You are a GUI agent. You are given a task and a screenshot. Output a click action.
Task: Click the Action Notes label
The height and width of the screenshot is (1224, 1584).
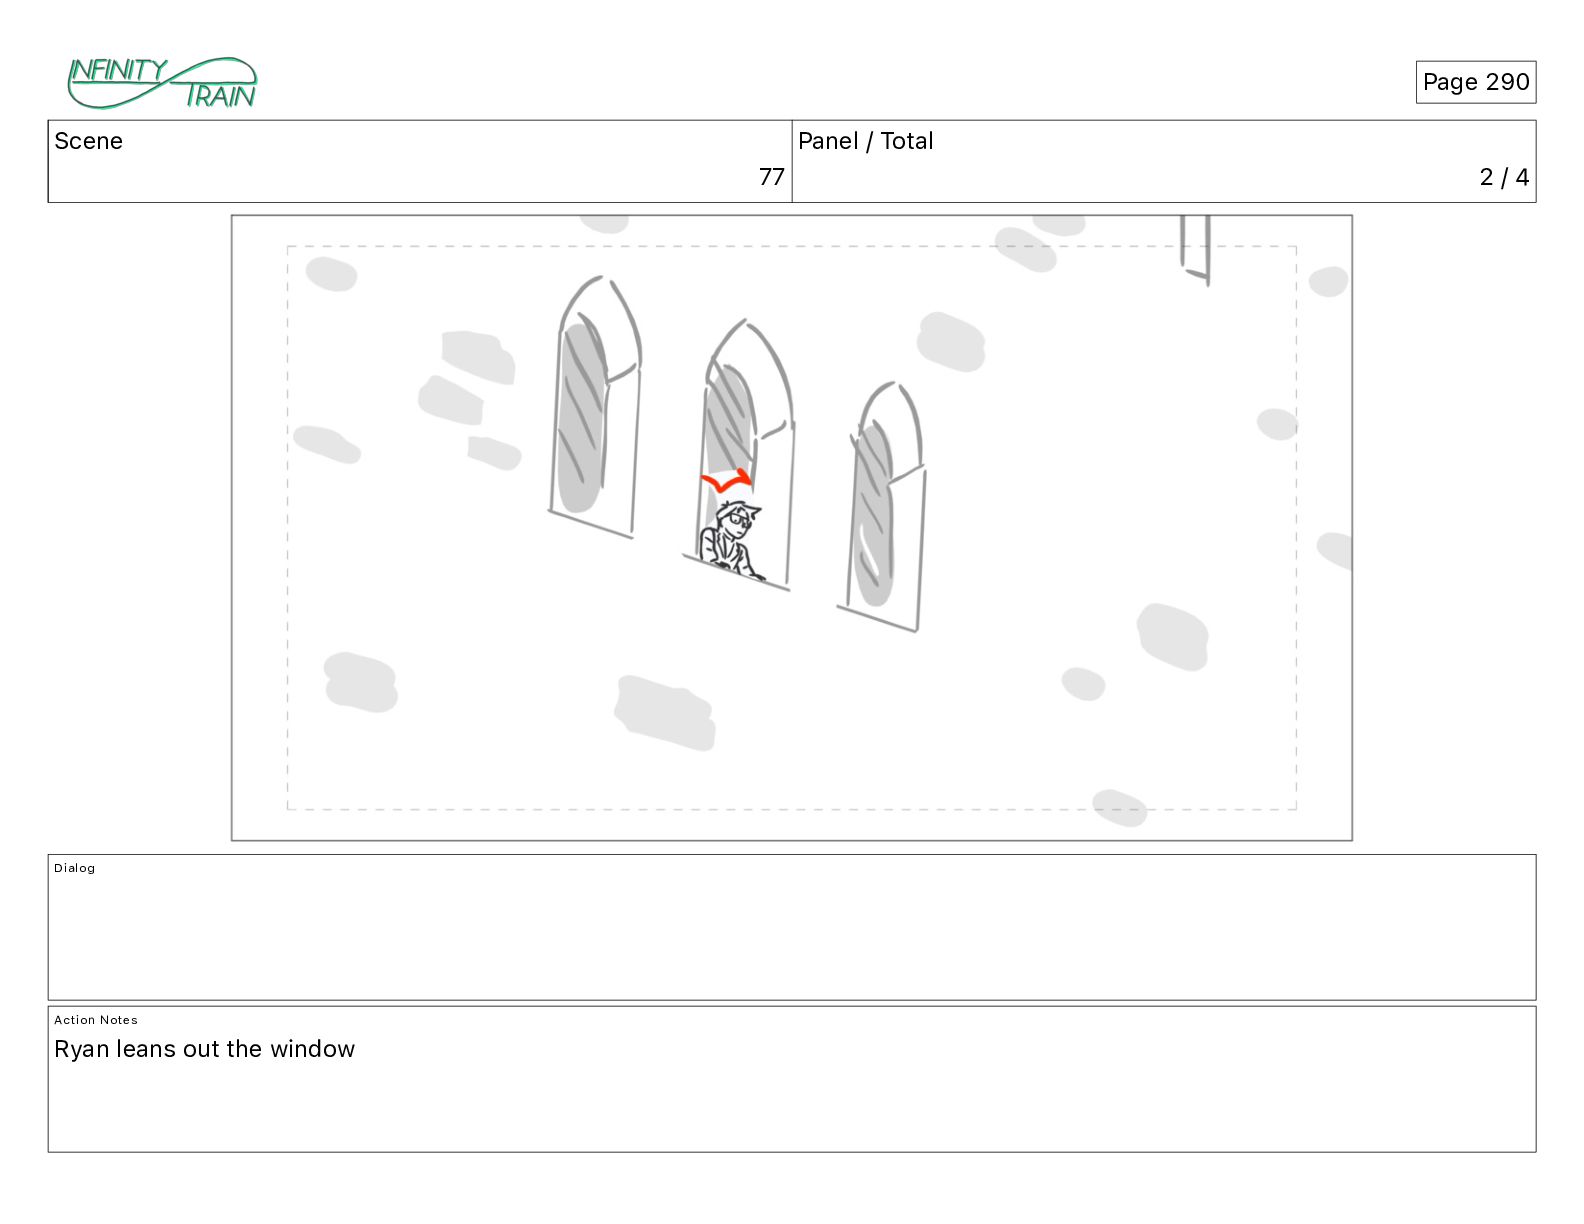(x=96, y=1020)
